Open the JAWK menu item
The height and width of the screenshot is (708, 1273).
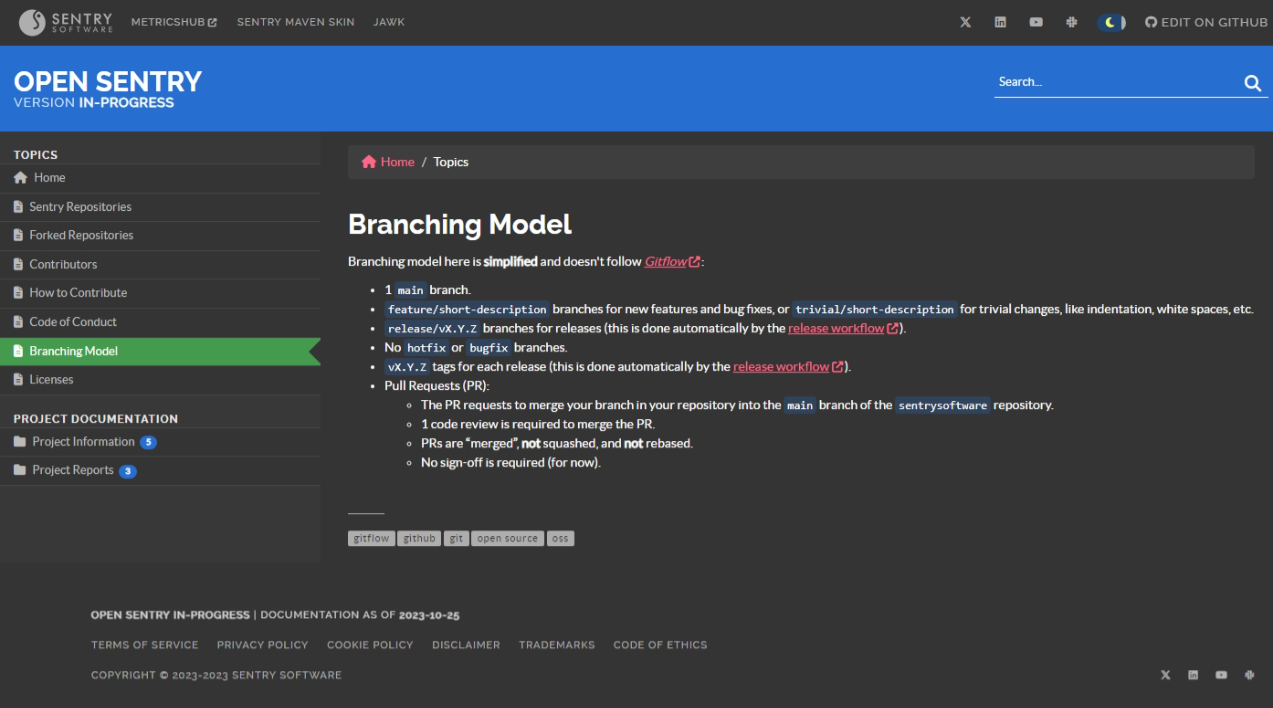[389, 22]
